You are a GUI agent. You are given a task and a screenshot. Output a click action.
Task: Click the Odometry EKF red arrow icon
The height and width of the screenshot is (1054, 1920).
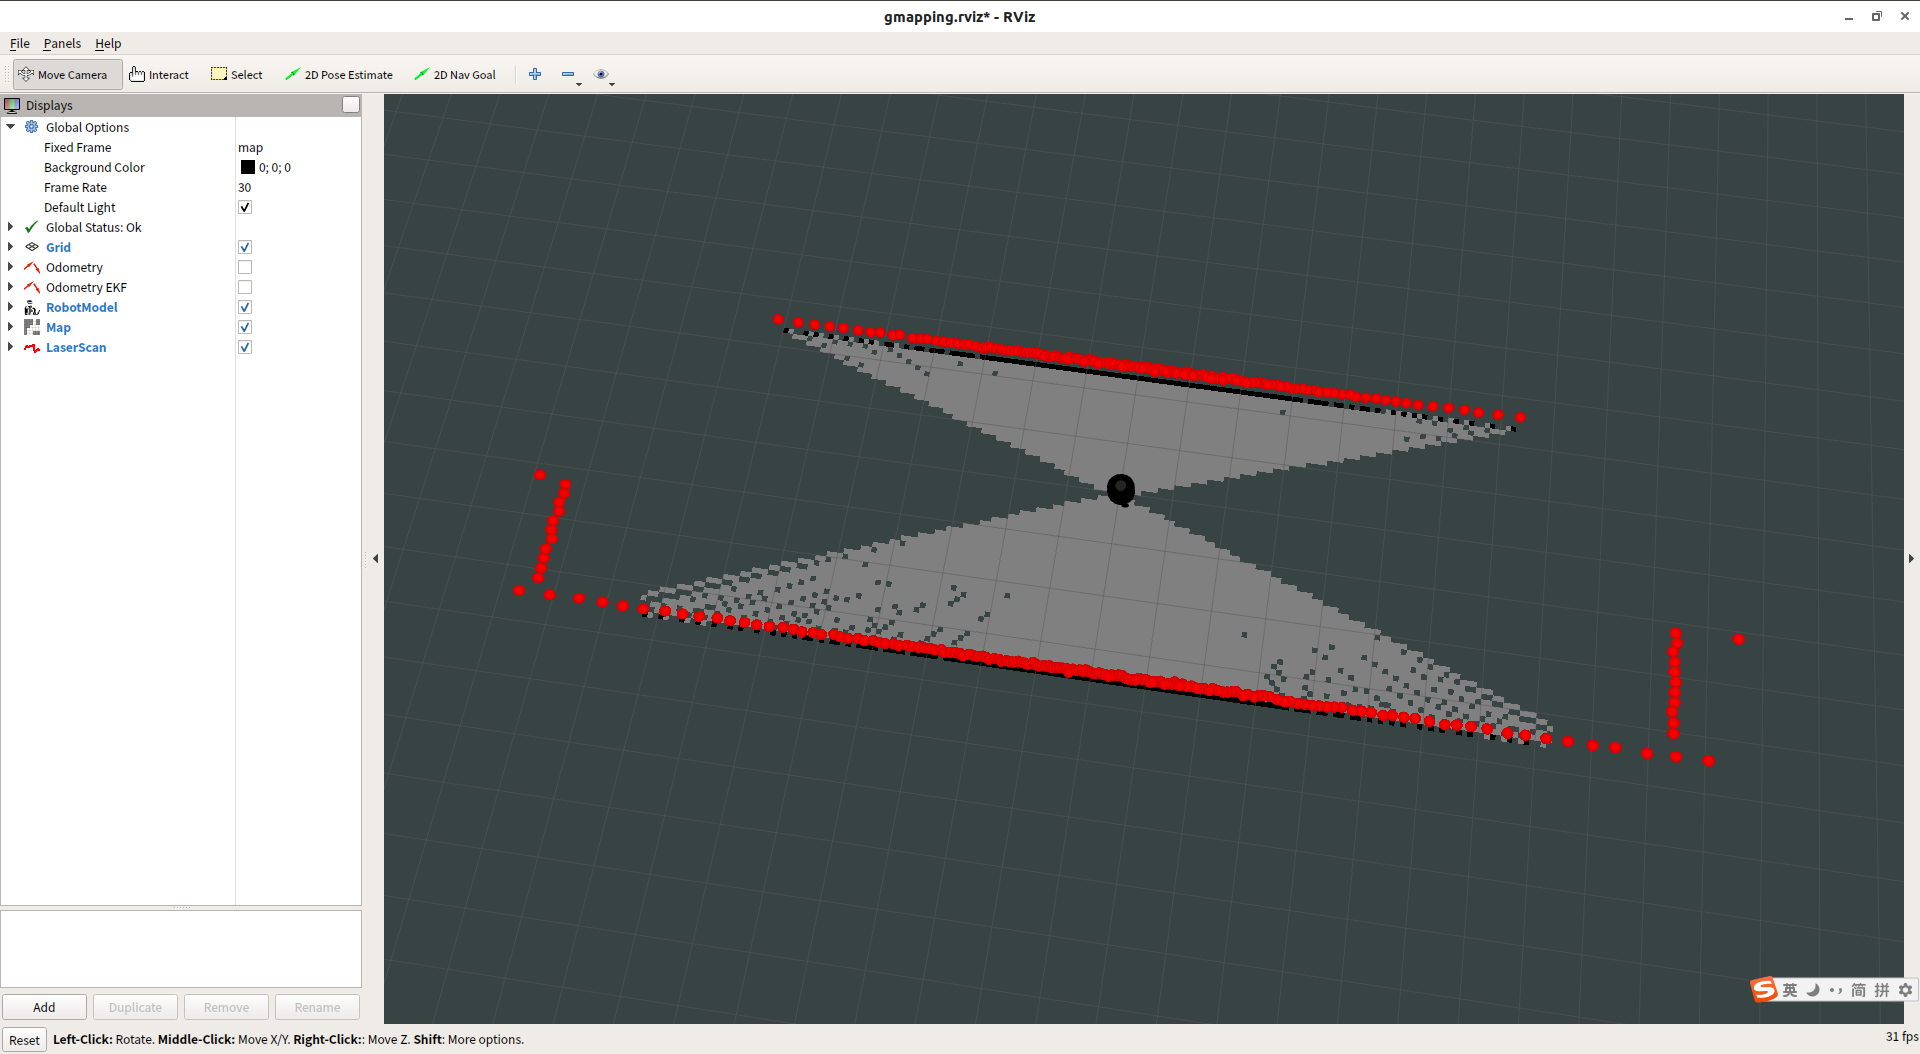[32, 287]
